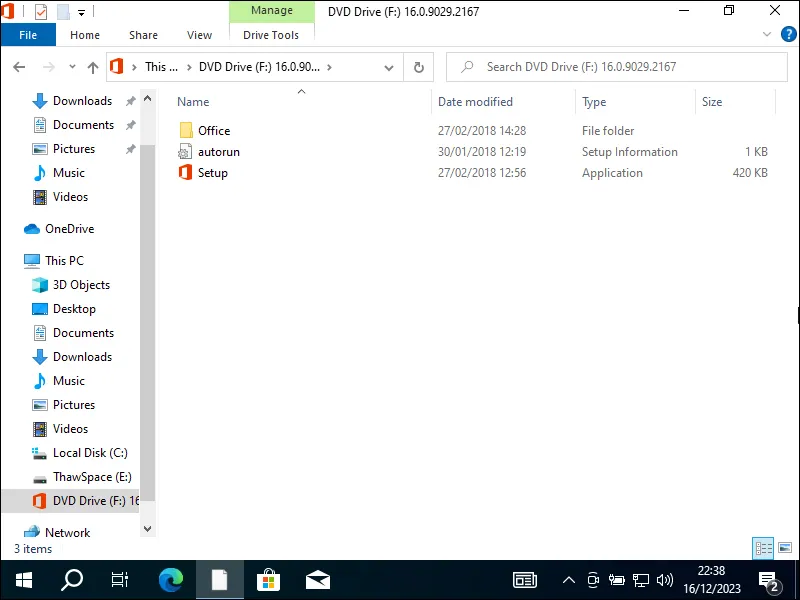This screenshot has width=800, height=600.
Task: Click the Office logo in the title bar
Action: pos(8,11)
